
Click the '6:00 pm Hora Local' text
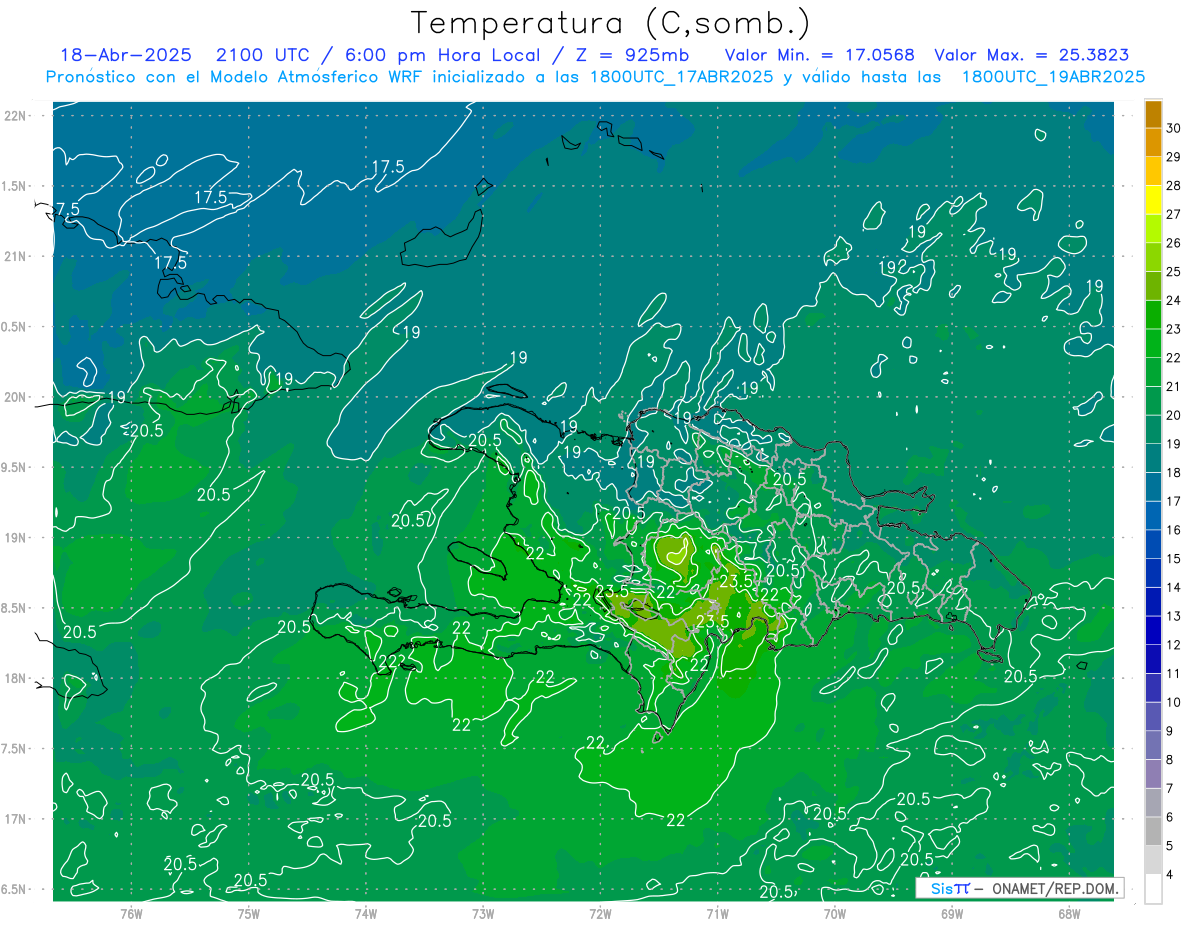click(x=444, y=55)
